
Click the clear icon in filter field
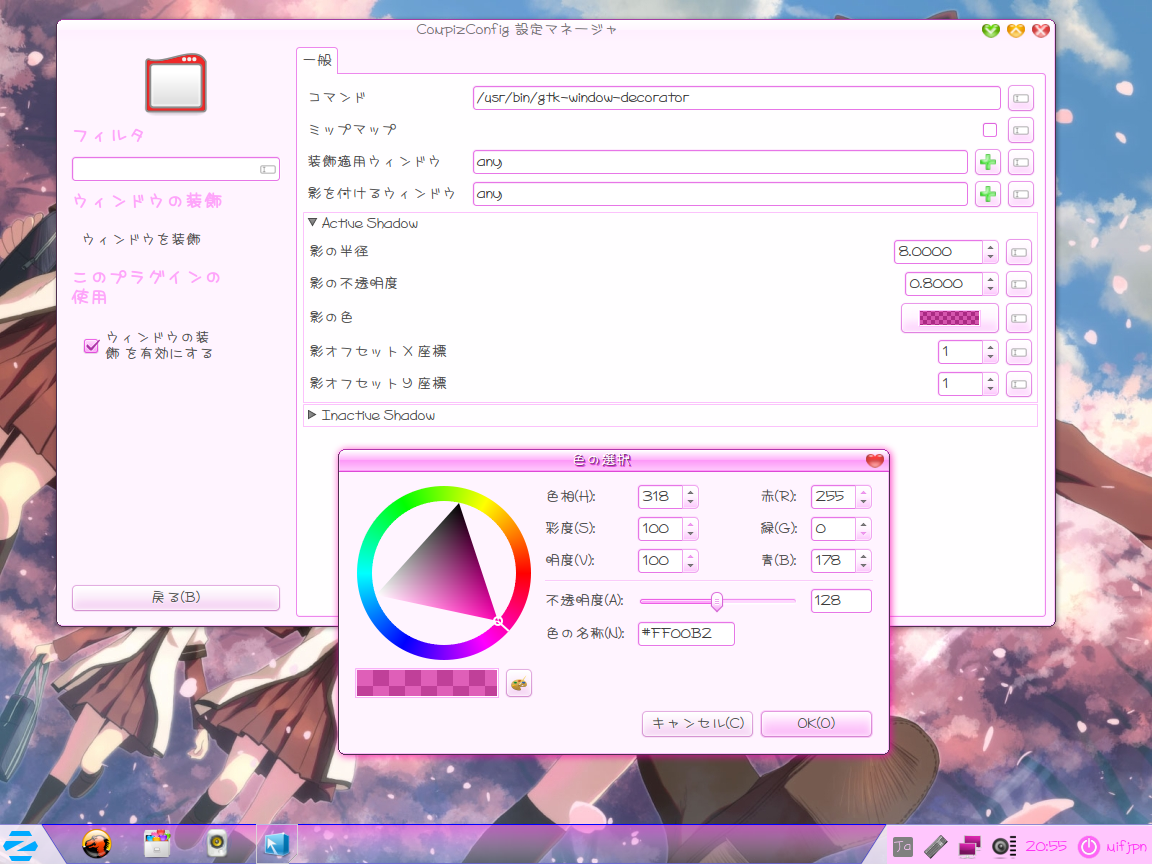point(268,170)
